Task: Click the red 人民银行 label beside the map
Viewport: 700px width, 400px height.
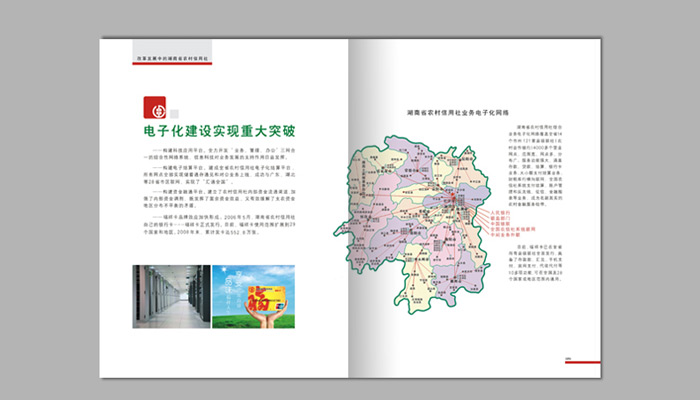Action: (500, 211)
